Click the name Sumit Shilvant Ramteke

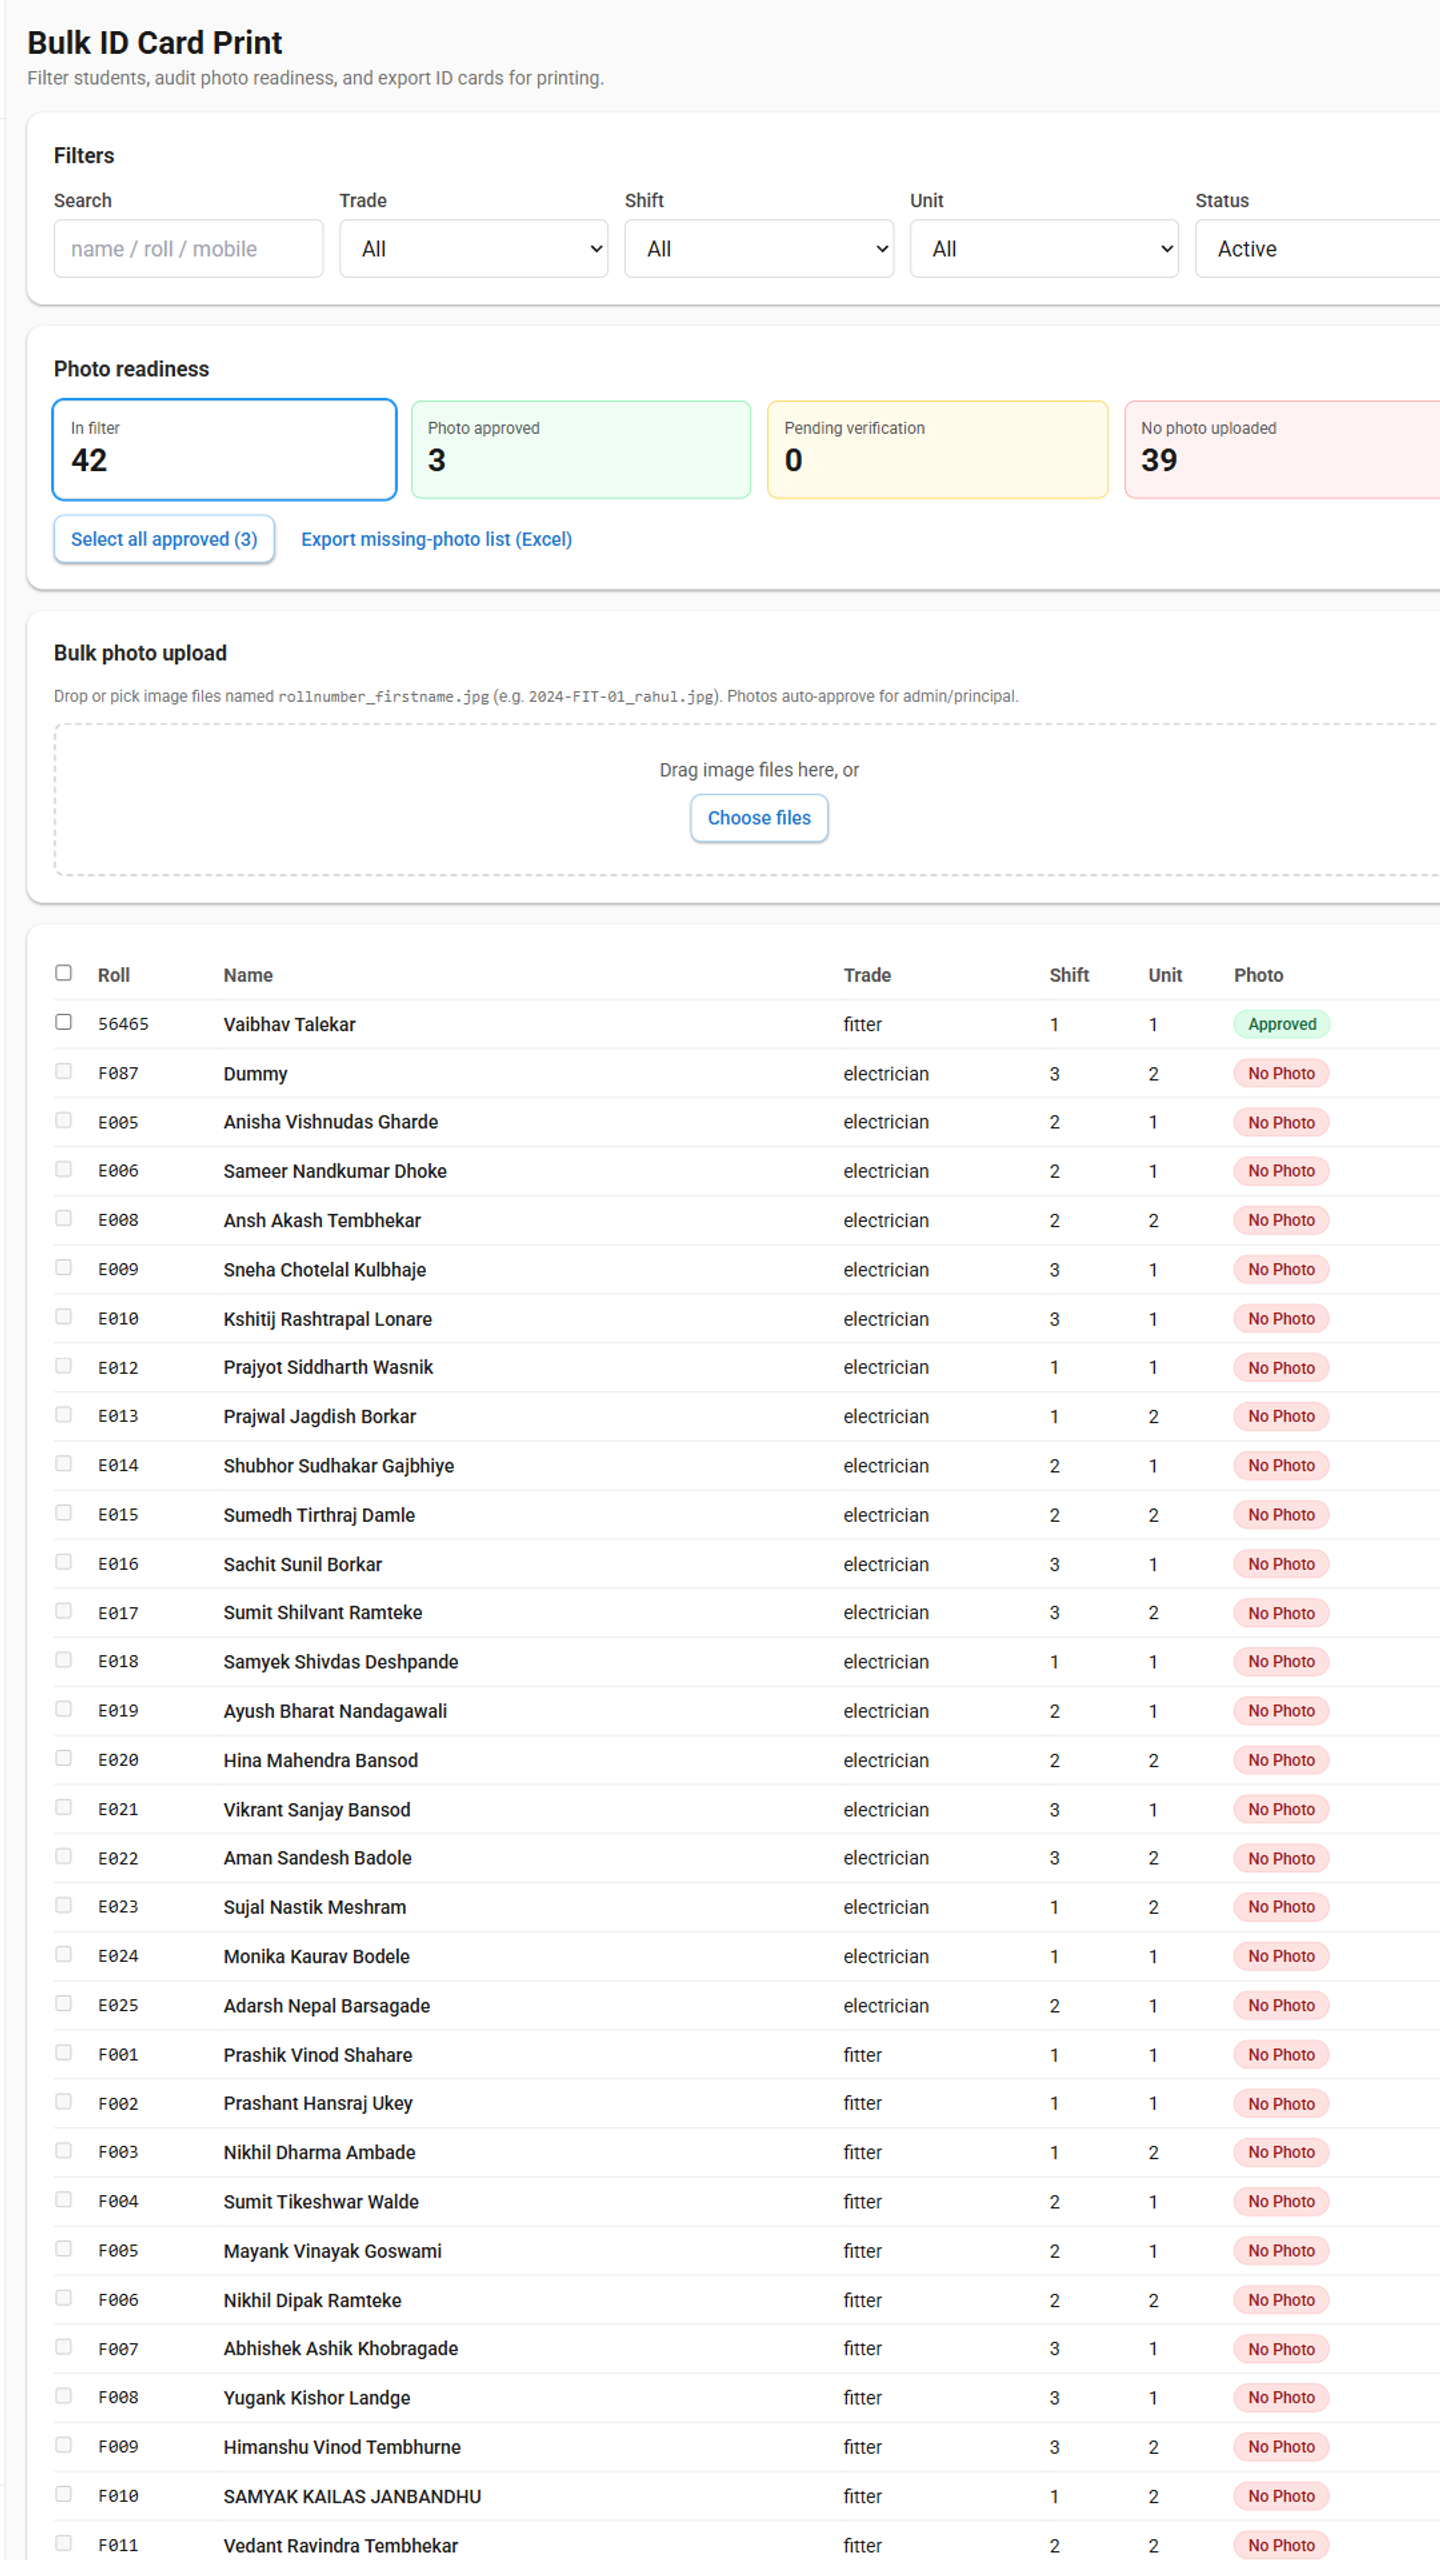point(322,1612)
